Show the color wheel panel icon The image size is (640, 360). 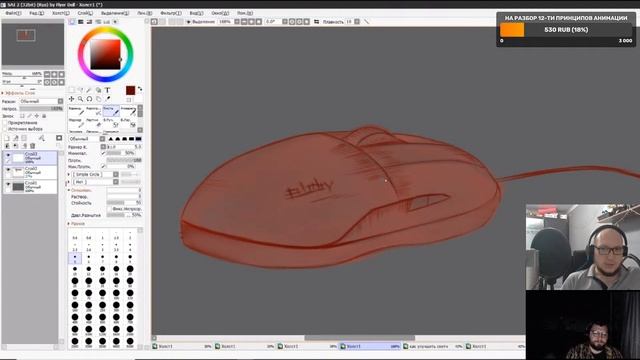click(72, 22)
